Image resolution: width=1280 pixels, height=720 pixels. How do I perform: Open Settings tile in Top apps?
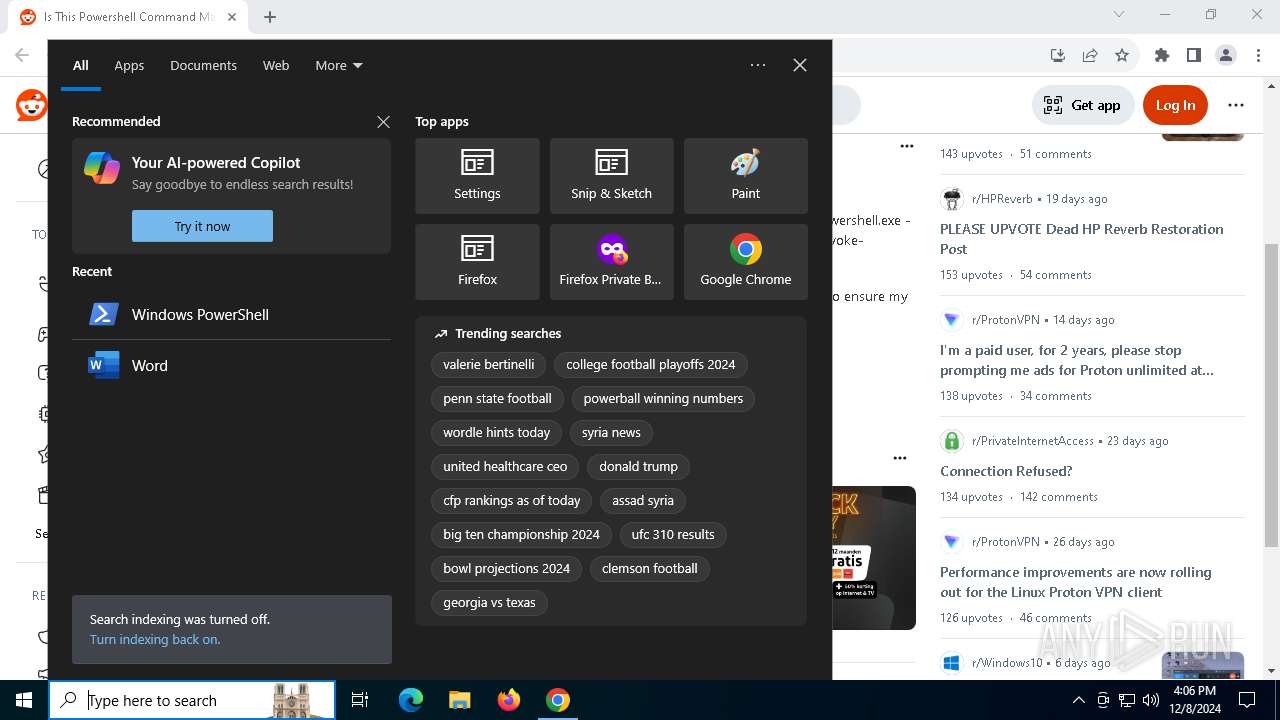point(477,176)
